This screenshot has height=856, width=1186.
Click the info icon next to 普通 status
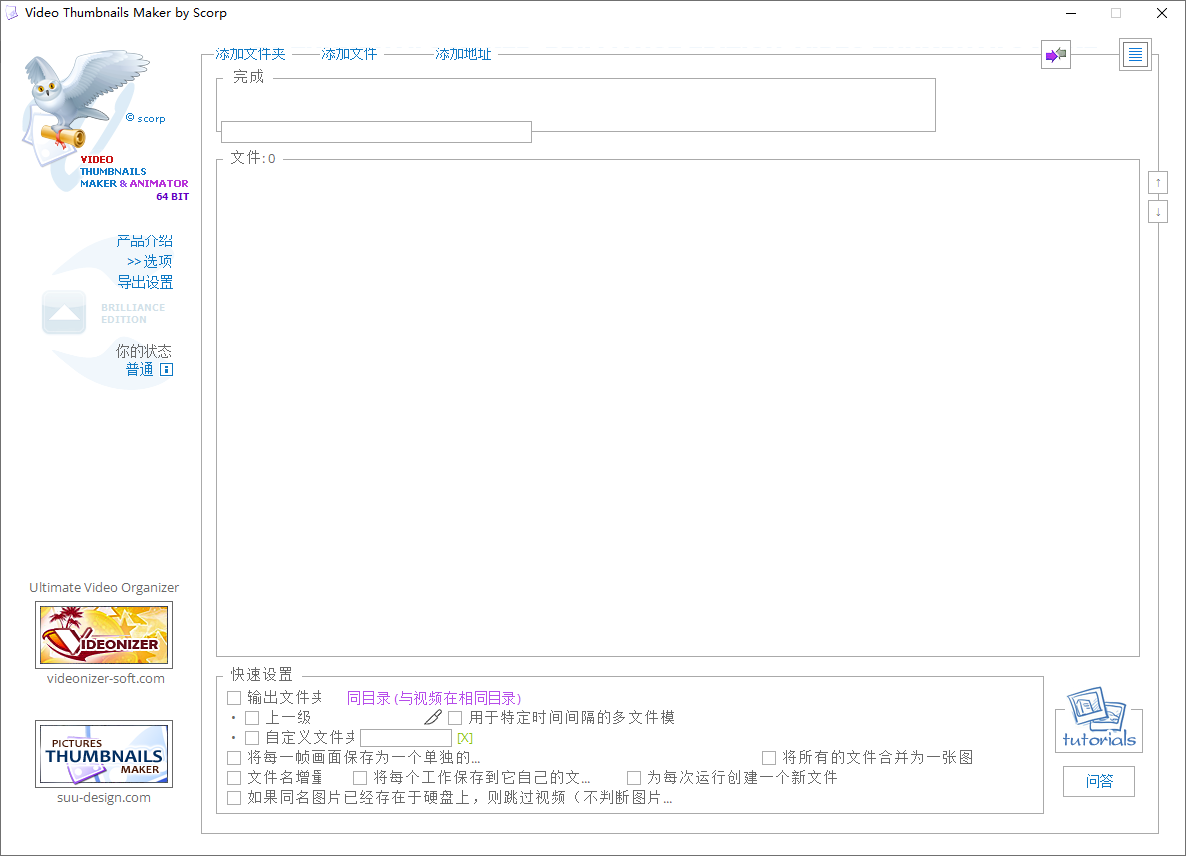pyautogui.click(x=166, y=369)
